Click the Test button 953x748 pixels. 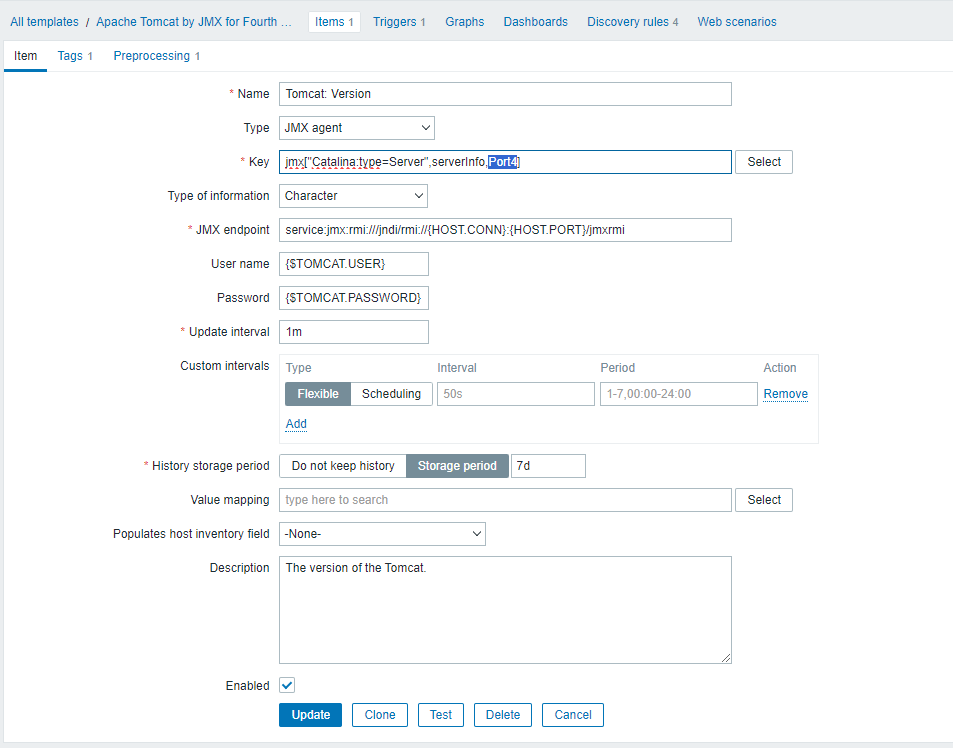[441, 715]
